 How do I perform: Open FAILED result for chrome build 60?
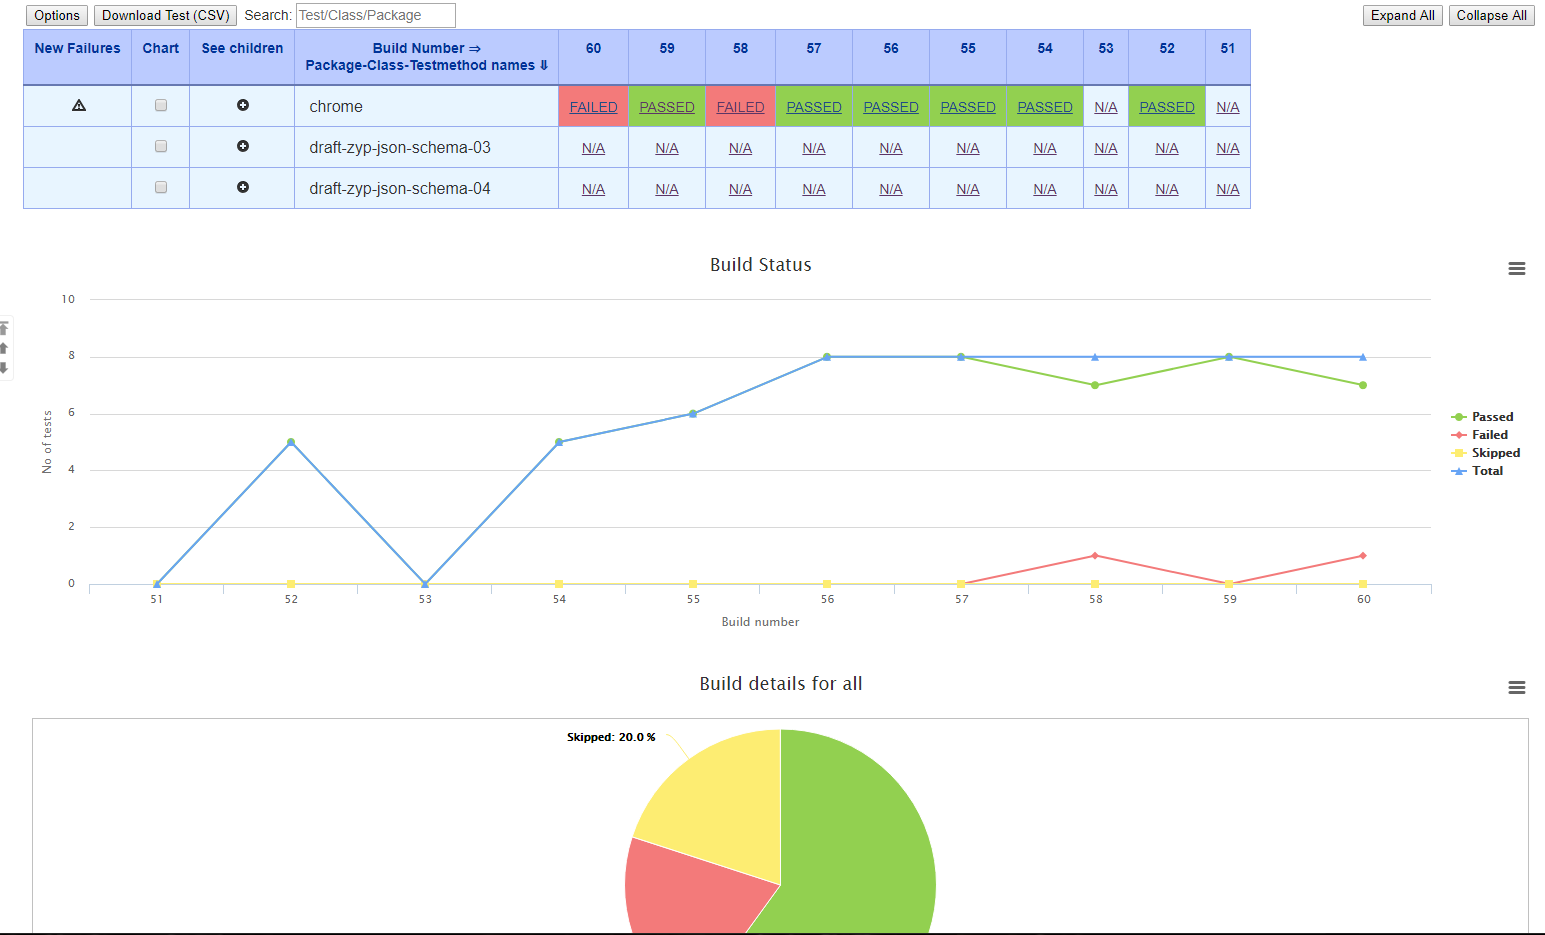click(x=594, y=107)
